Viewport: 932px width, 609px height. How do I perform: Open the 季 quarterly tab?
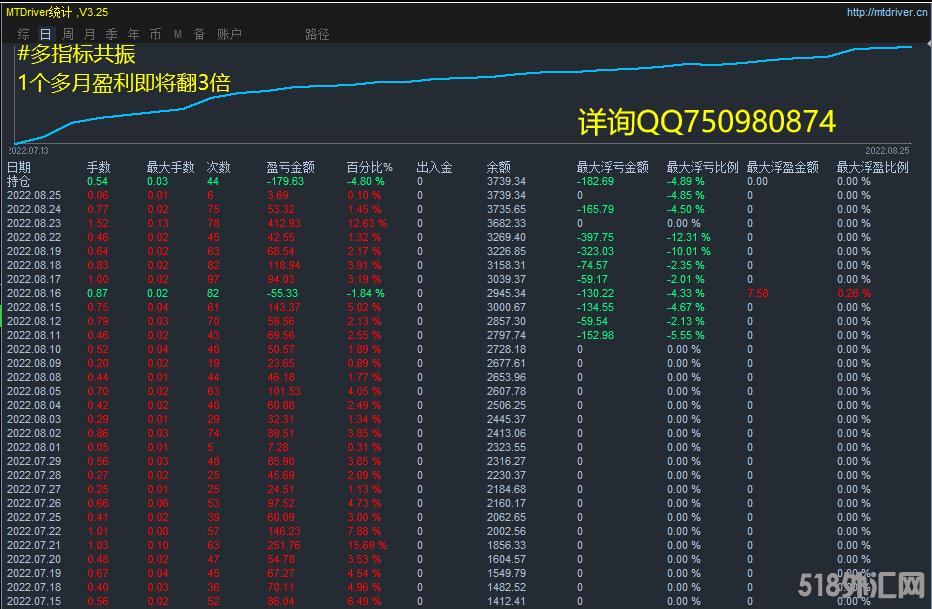(112, 34)
